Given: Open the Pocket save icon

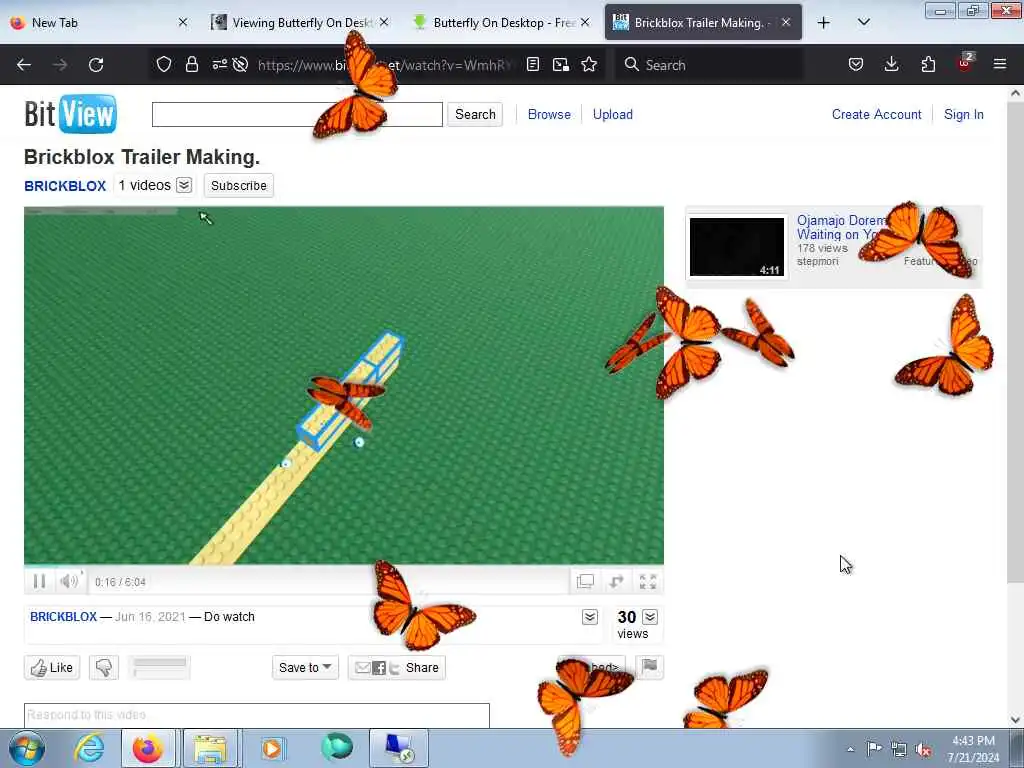Looking at the screenshot, I should [856, 64].
